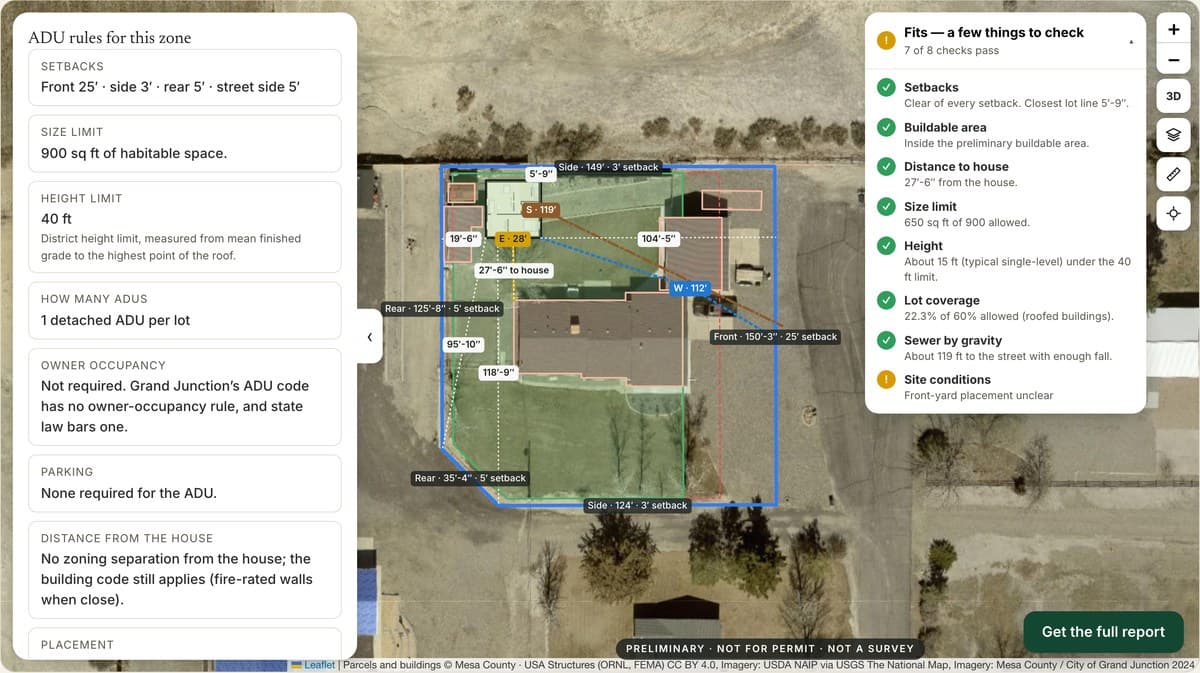Click the 118'-9" distance label

click(x=498, y=372)
